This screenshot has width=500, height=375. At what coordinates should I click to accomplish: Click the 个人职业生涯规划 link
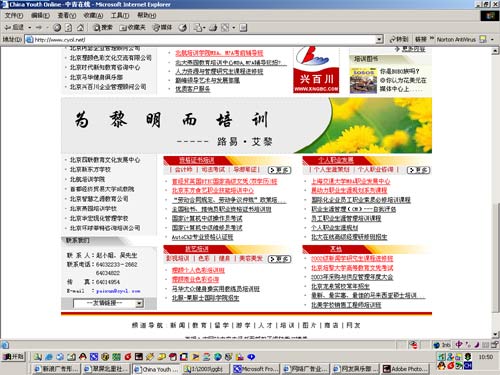[x=334, y=228]
